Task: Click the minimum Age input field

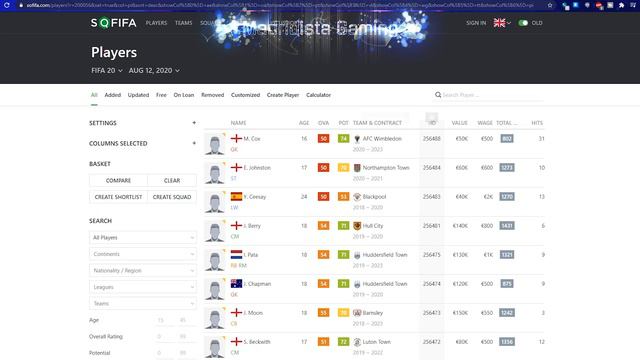Action: [x=164, y=320]
